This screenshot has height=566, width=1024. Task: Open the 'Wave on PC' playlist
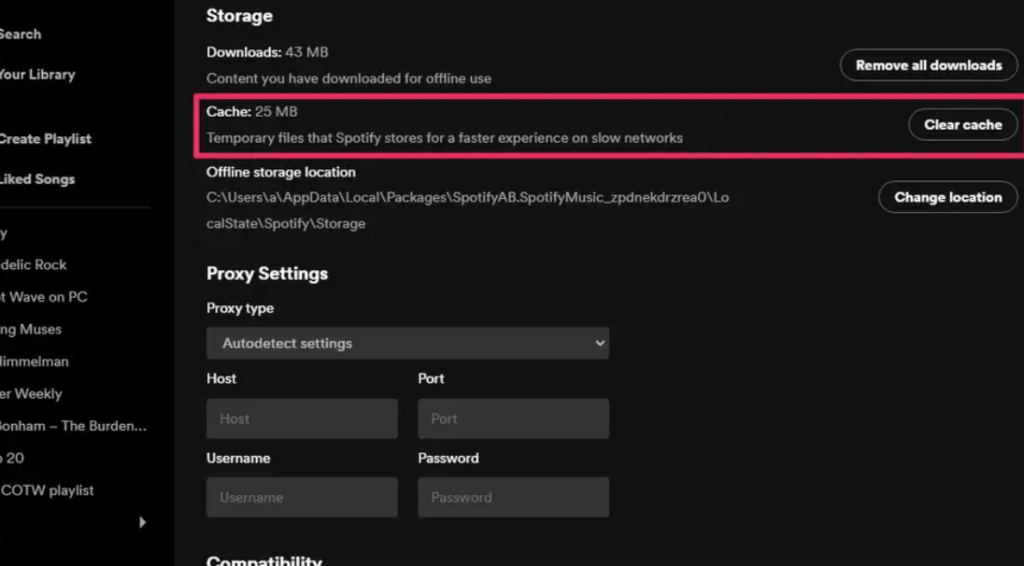(x=43, y=297)
